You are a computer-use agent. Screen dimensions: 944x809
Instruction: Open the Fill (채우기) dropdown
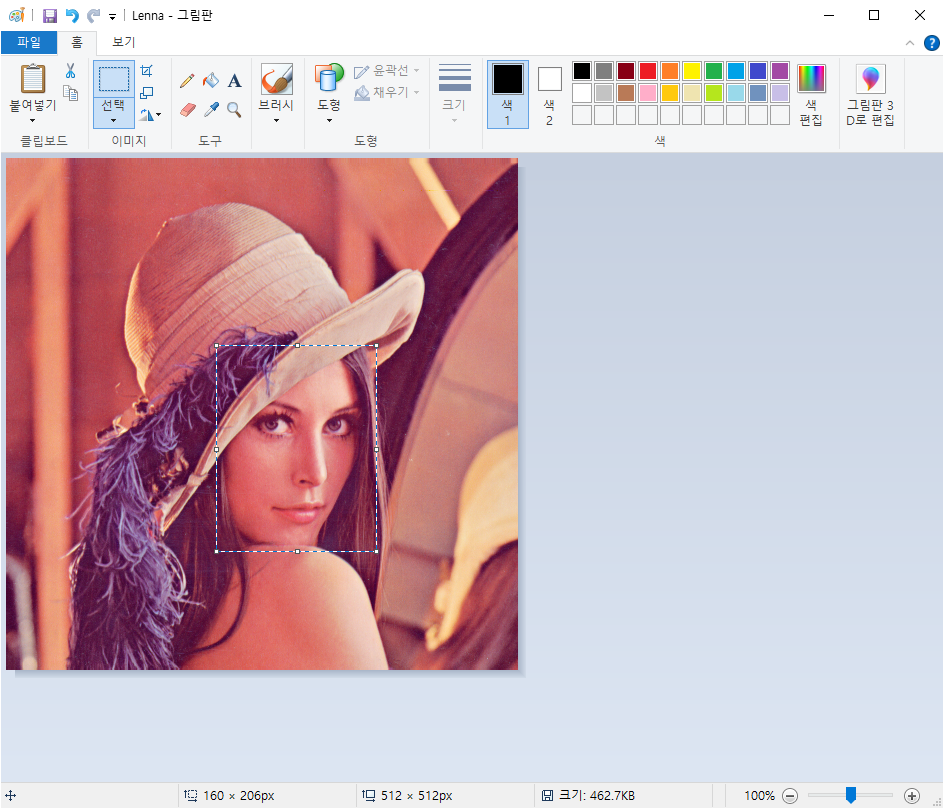point(387,93)
